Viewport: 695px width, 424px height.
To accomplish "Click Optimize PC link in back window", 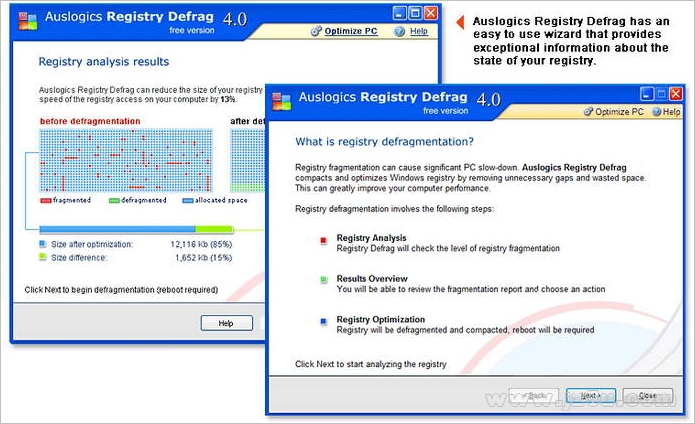I will click(351, 31).
